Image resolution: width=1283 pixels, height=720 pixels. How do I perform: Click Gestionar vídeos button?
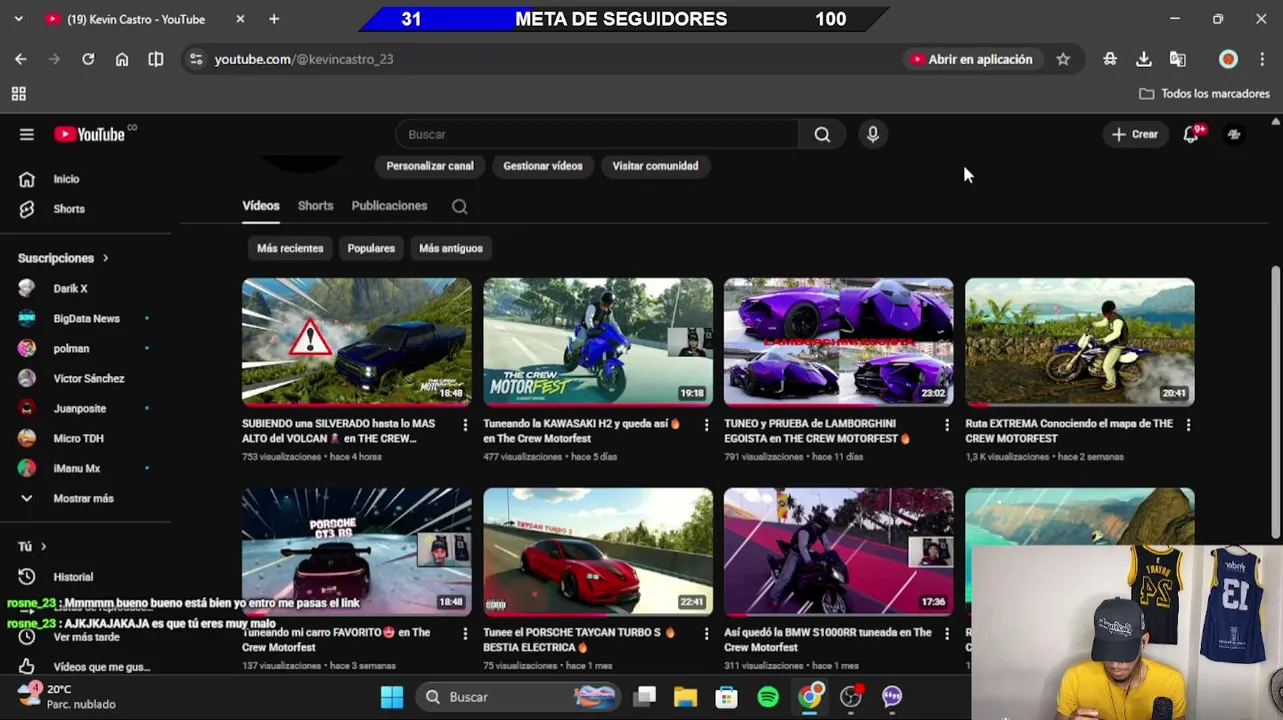(x=543, y=166)
